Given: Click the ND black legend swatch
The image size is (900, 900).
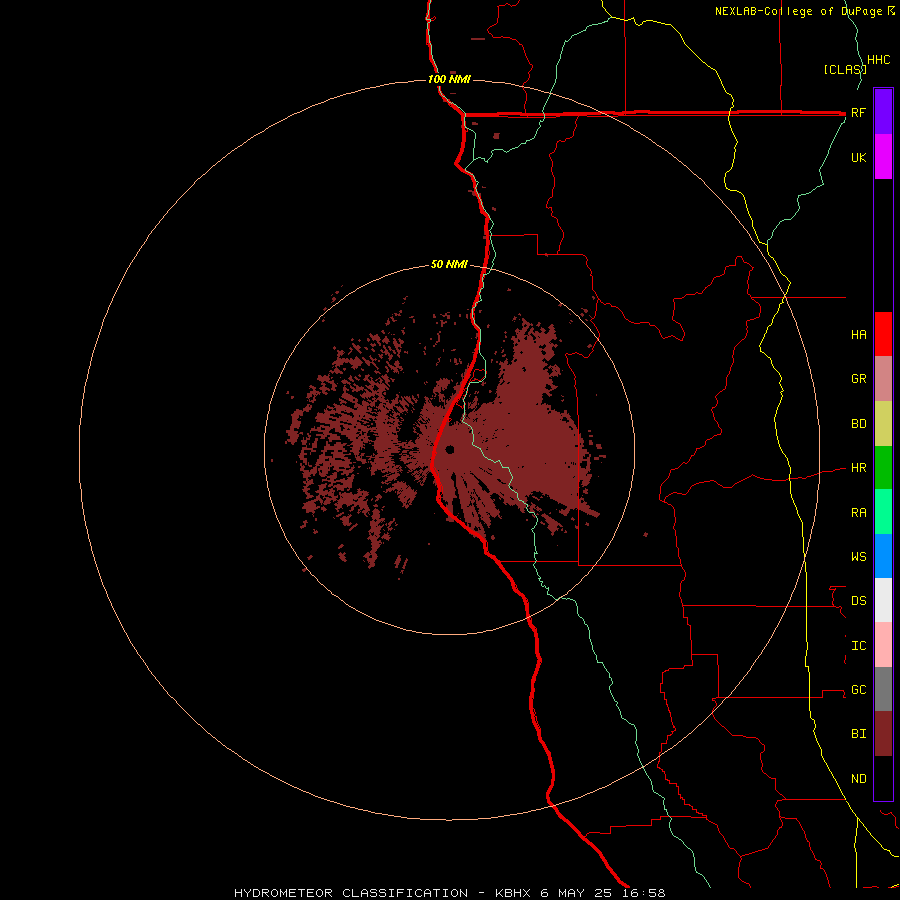Looking at the screenshot, I should [883, 778].
